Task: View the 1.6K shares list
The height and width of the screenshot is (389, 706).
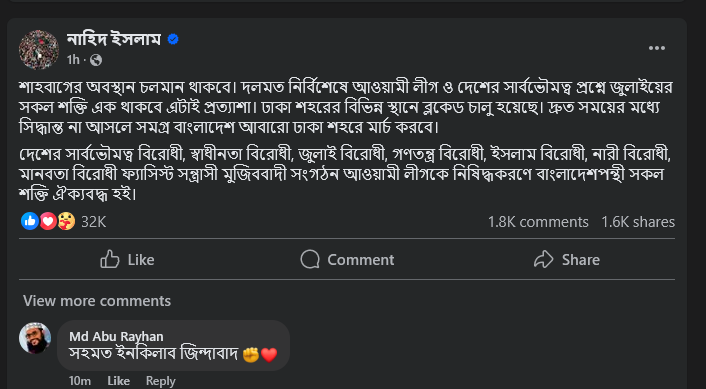Action: tap(638, 222)
